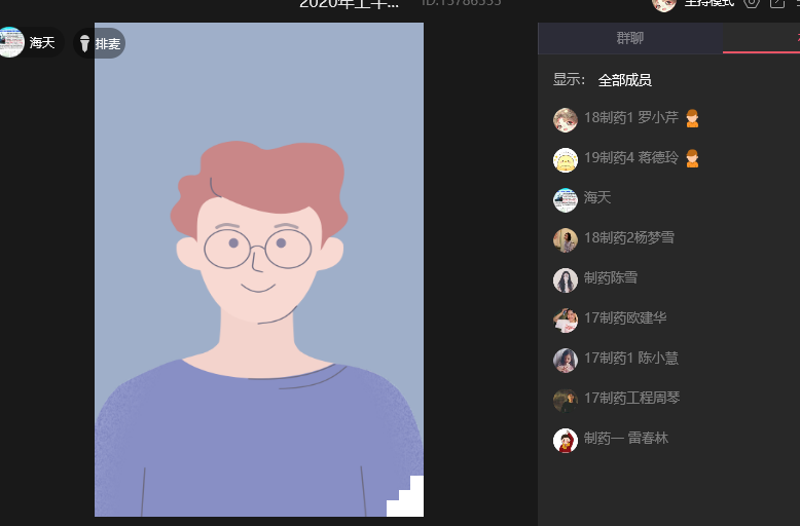800x526 pixels.
Task: Select the active red-underlined members tab
Action: click(x=770, y=39)
